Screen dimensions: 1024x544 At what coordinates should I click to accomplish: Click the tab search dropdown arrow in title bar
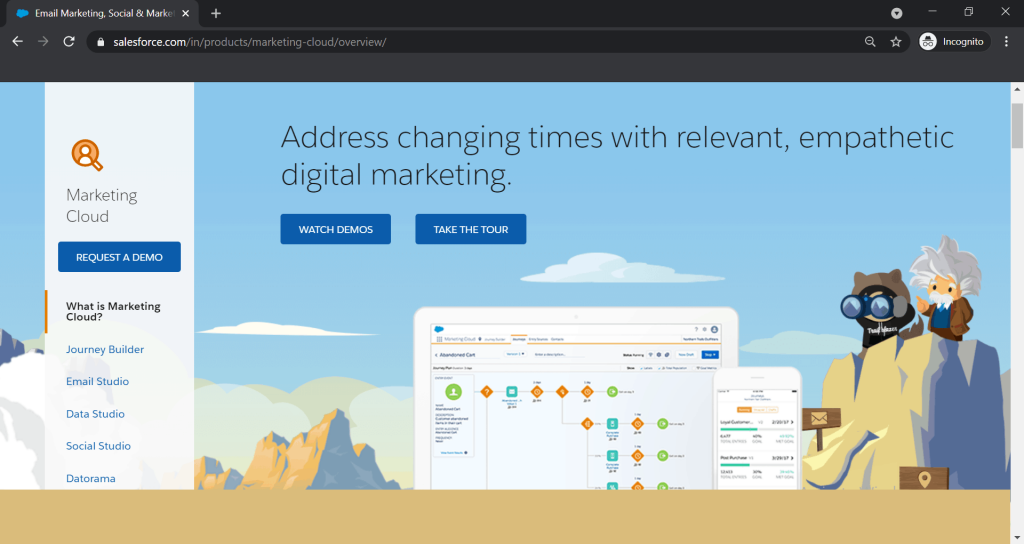(897, 13)
